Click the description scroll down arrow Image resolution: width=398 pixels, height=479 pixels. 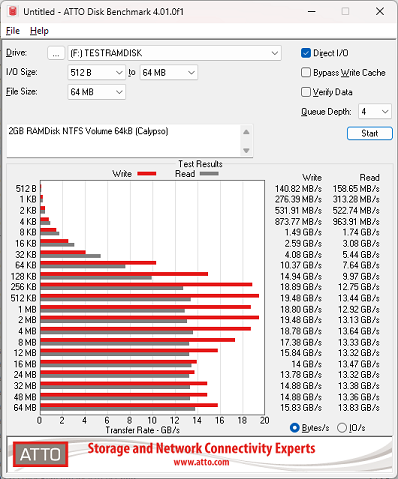click(x=246, y=150)
